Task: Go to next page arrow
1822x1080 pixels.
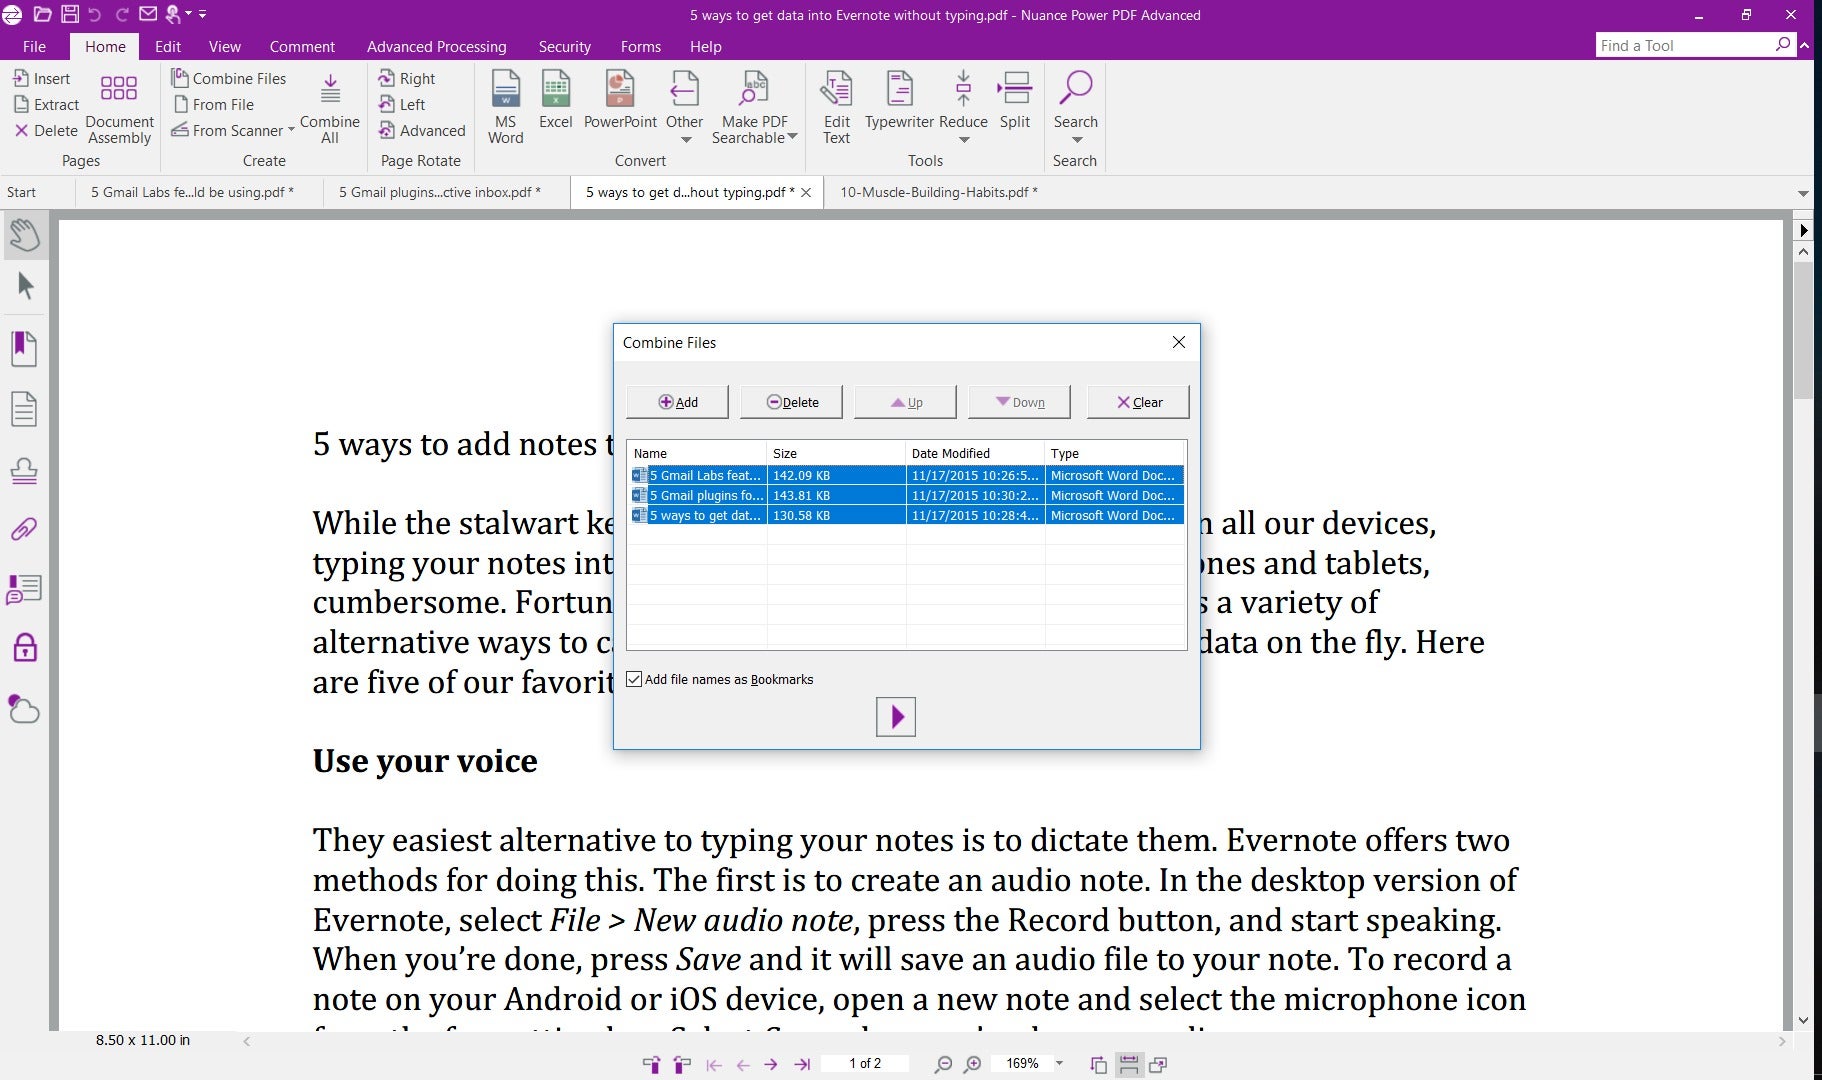Action: tap(771, 1064)
